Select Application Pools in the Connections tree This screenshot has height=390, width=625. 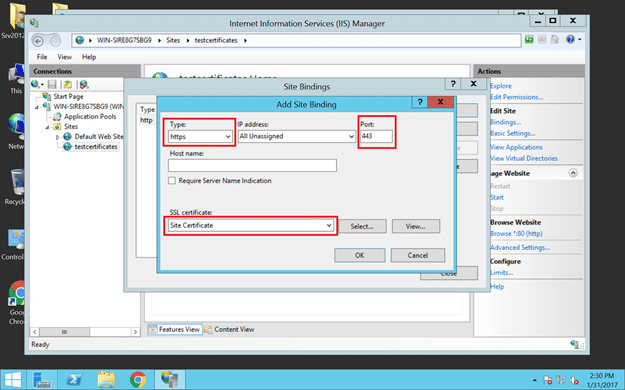point(90,116)
